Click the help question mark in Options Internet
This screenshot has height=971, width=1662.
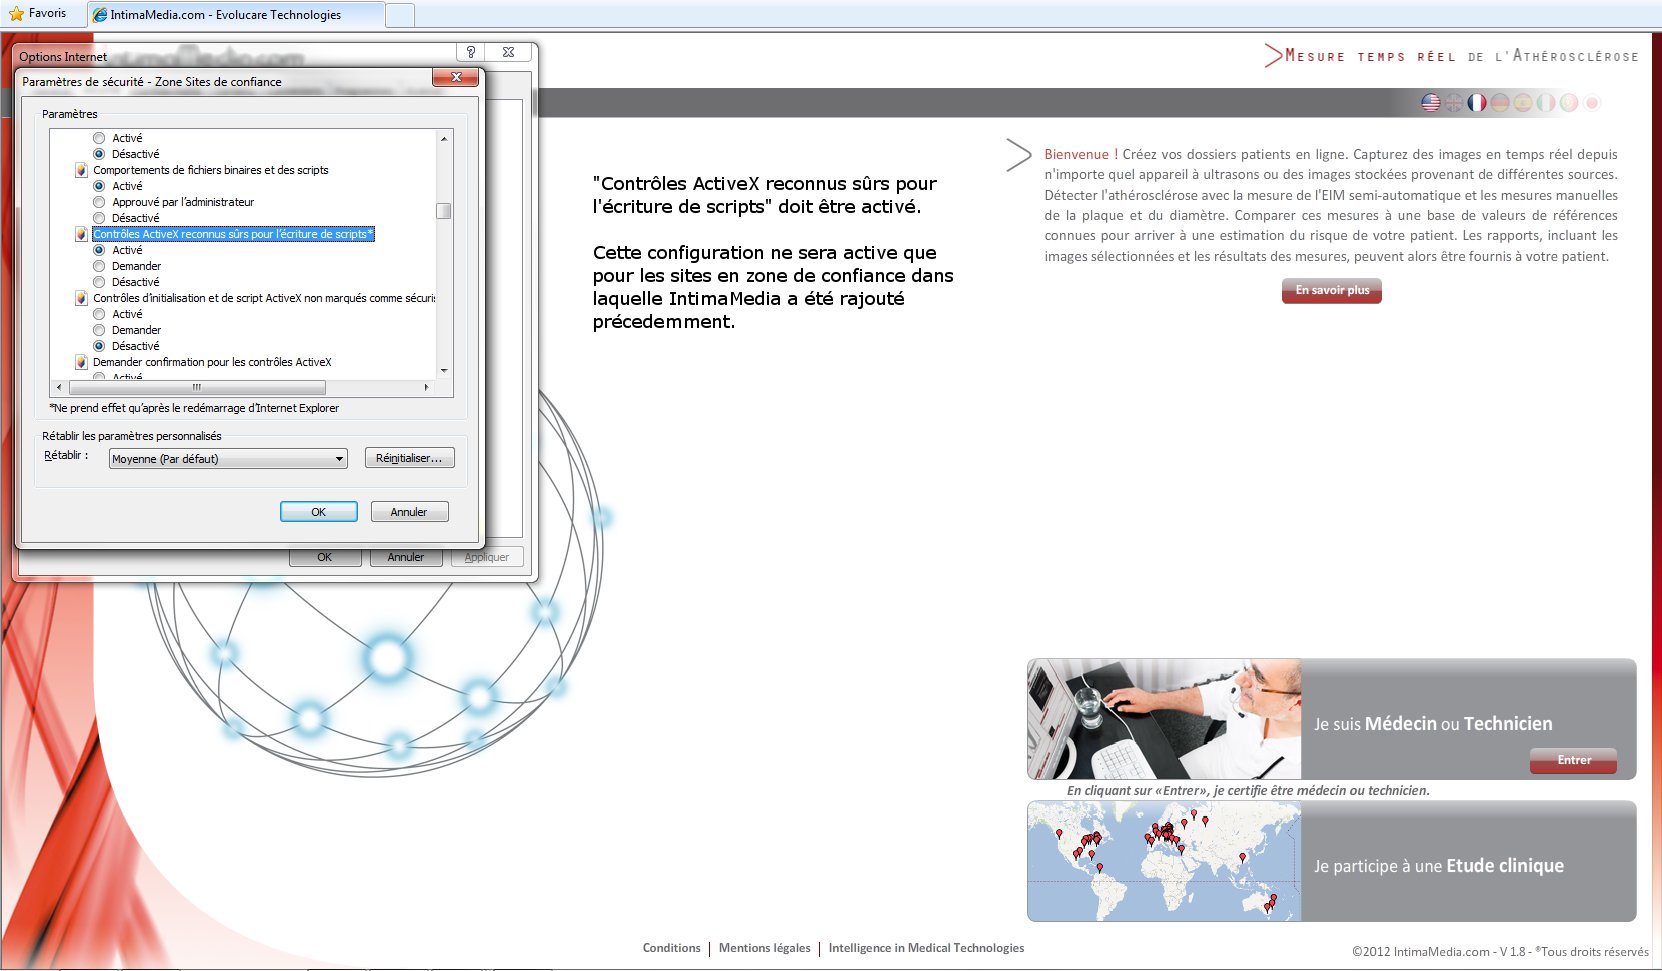470,52
